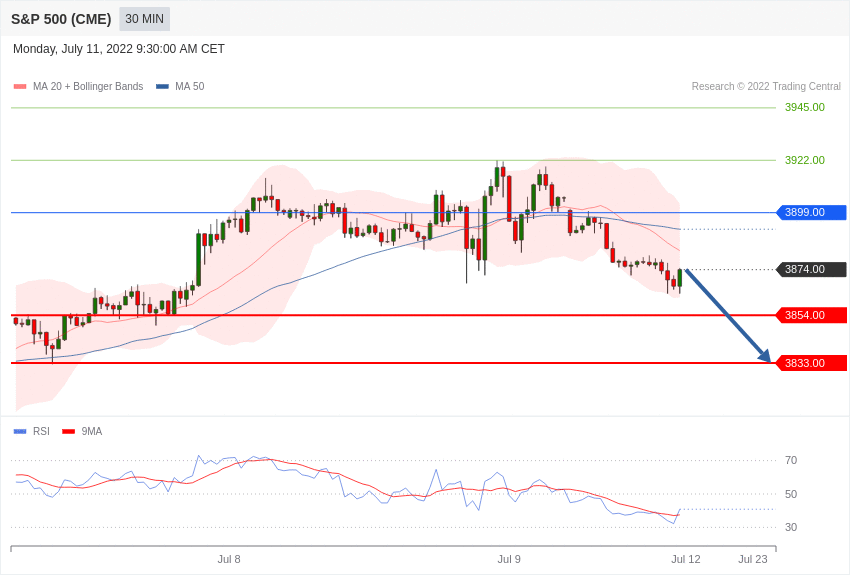
Task: Click the Jul 8 date axis label
Action: tap(229, 559)
